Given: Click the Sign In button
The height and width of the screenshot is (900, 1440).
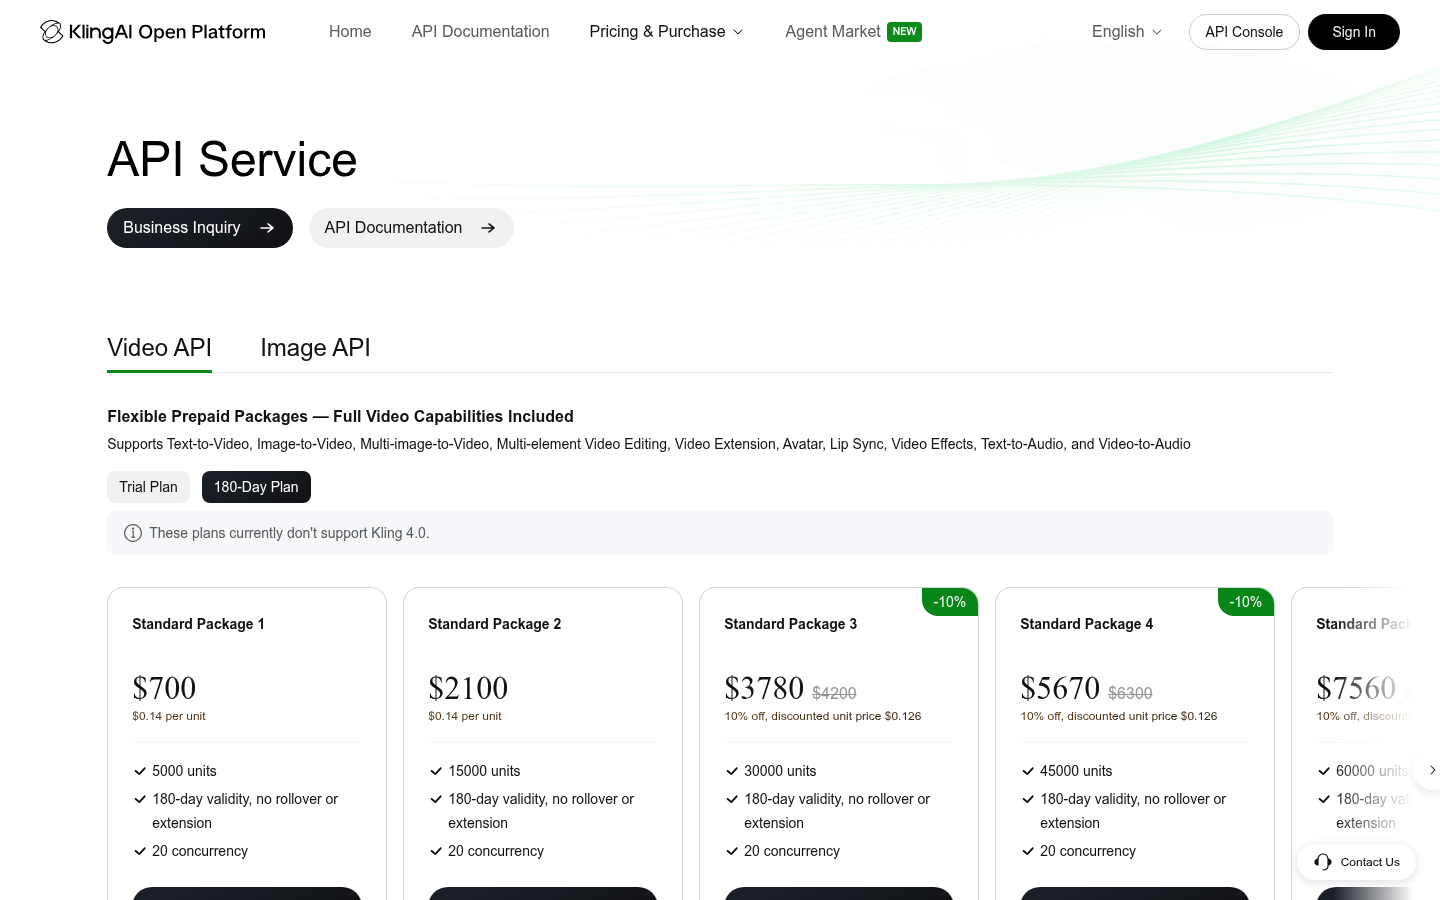Looking at the screenshot, I should [x=1354, y=32].
